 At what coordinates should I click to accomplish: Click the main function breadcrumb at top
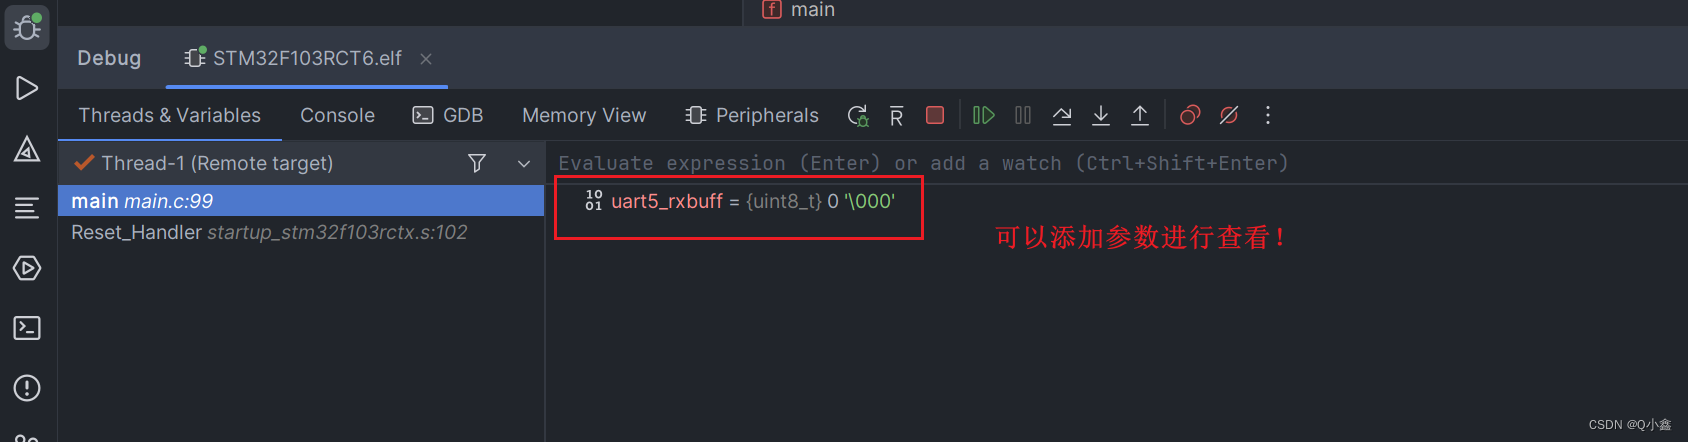[799, 10]
